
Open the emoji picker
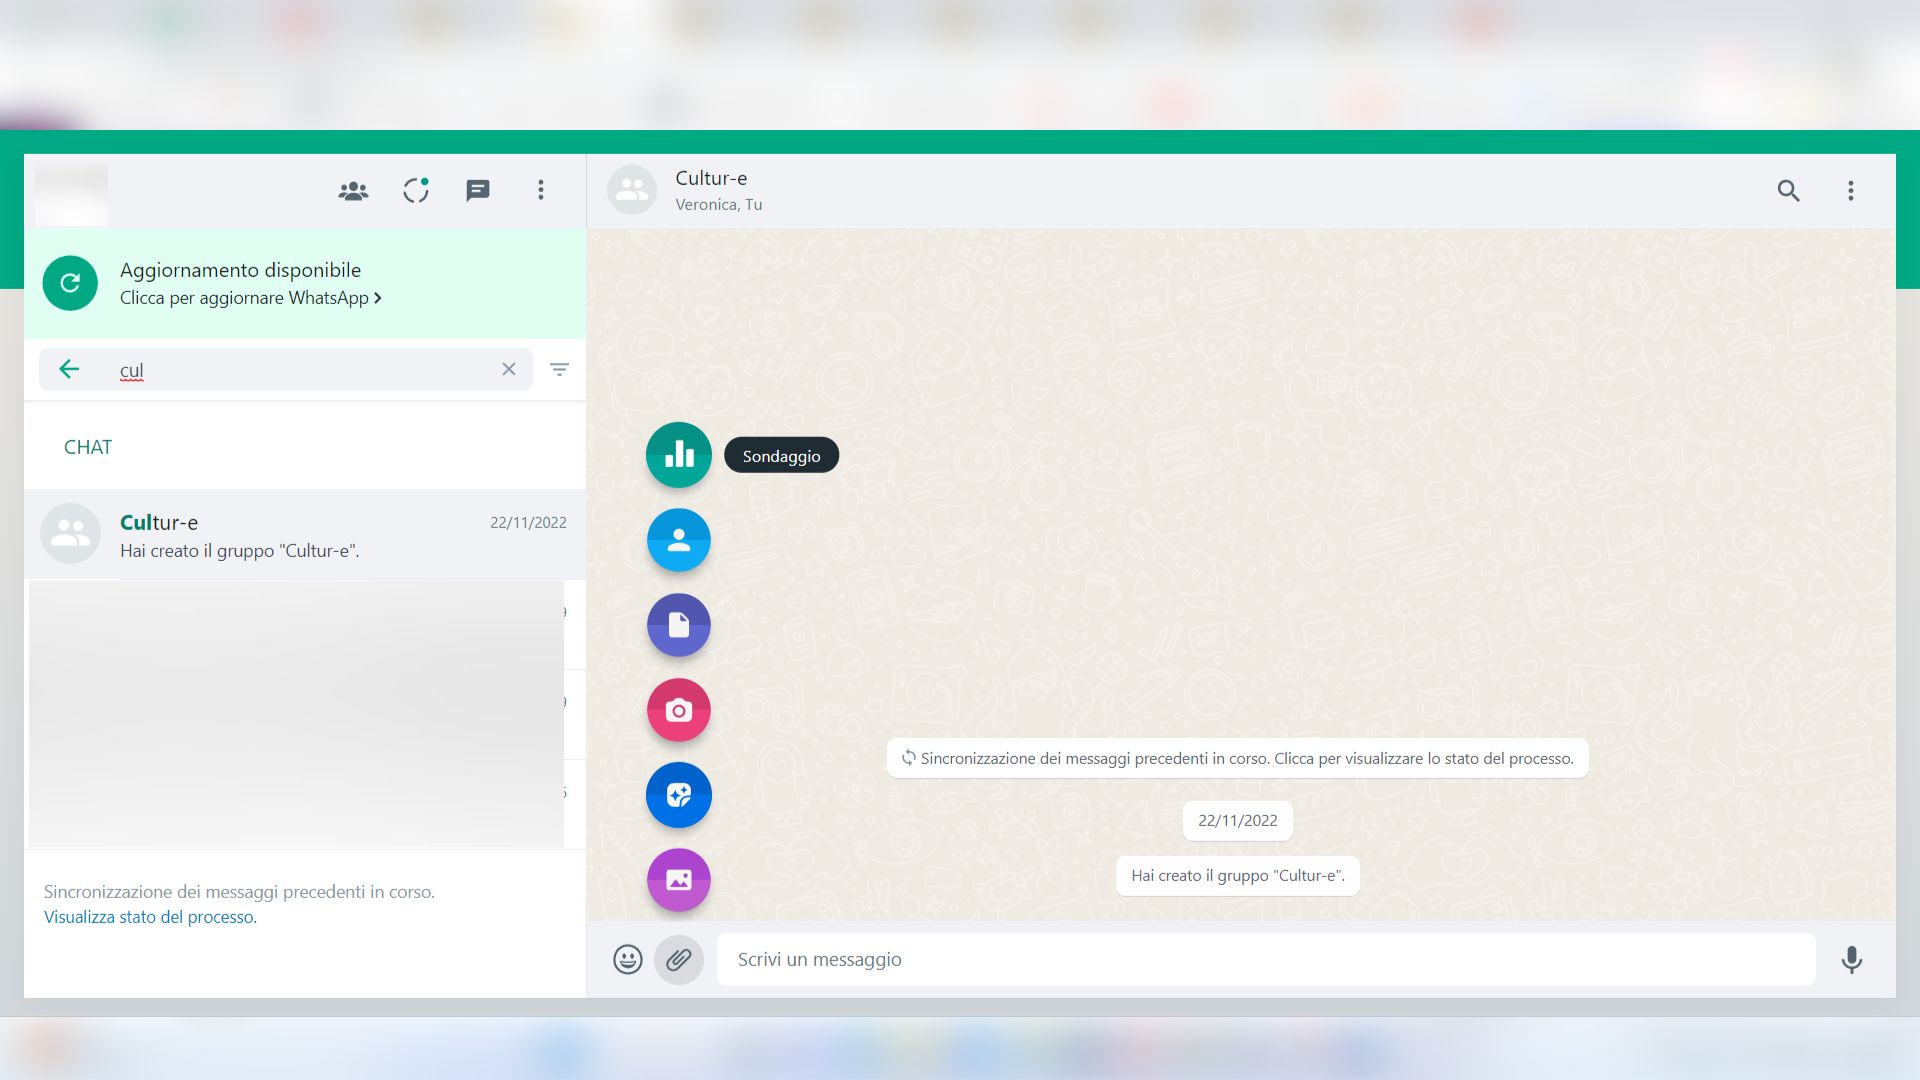[x=627, y=959]
